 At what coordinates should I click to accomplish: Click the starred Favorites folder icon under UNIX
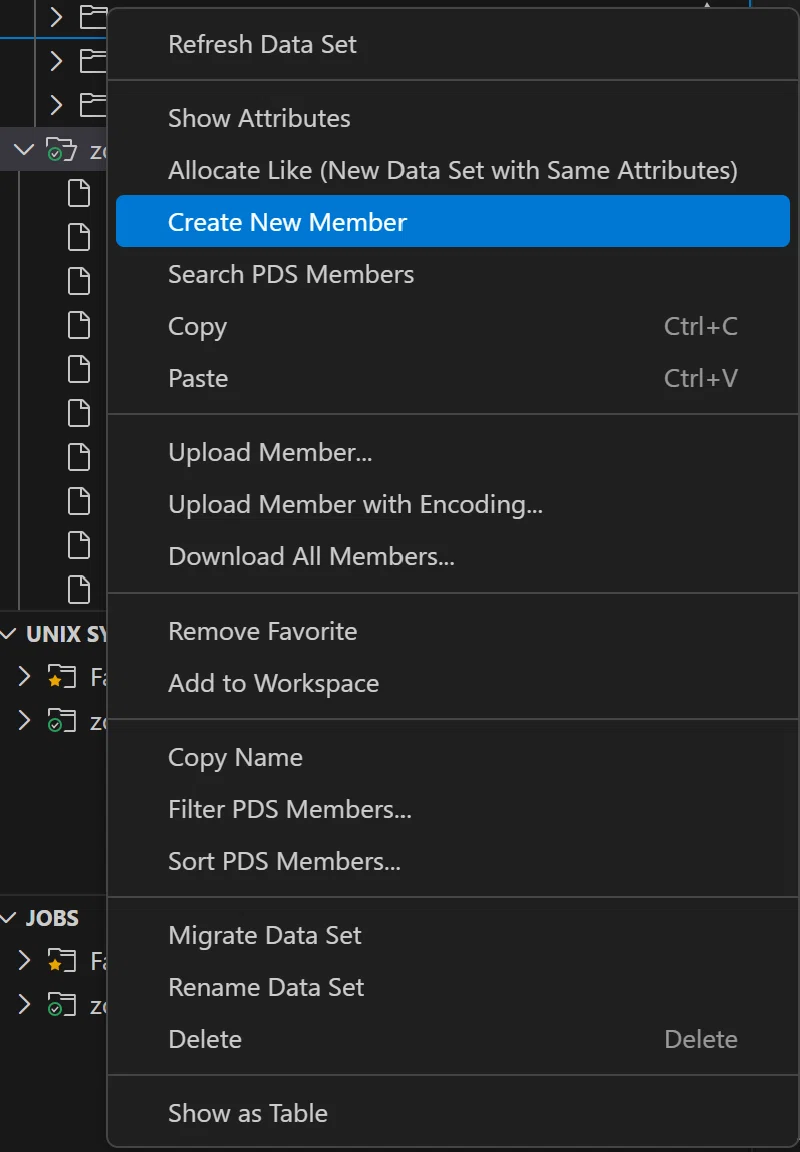tap(62, 677)
